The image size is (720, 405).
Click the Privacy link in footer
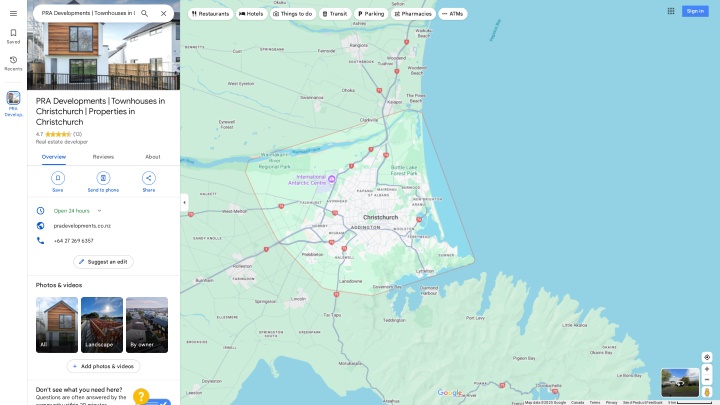tap(612, 403)
